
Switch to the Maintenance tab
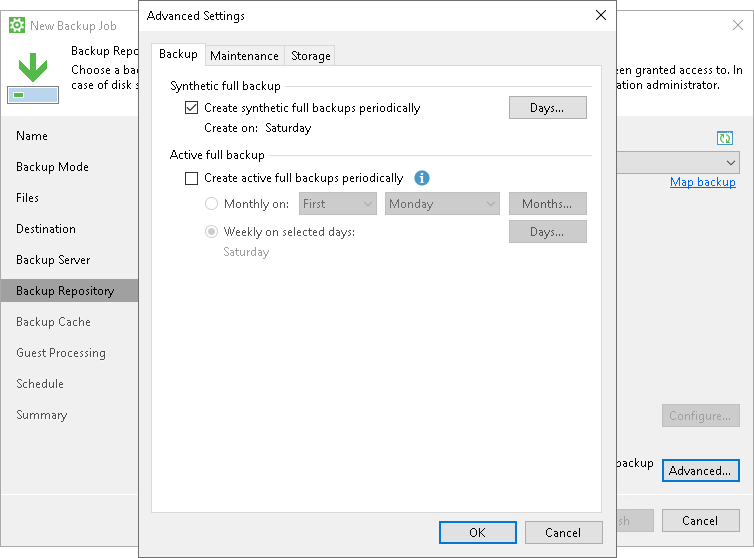244,56
